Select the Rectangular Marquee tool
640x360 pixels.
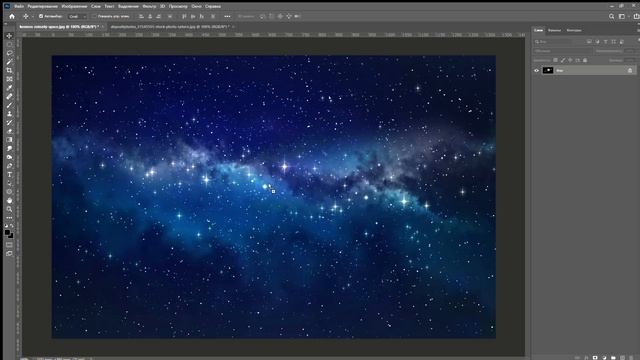(x=9, y=44)
